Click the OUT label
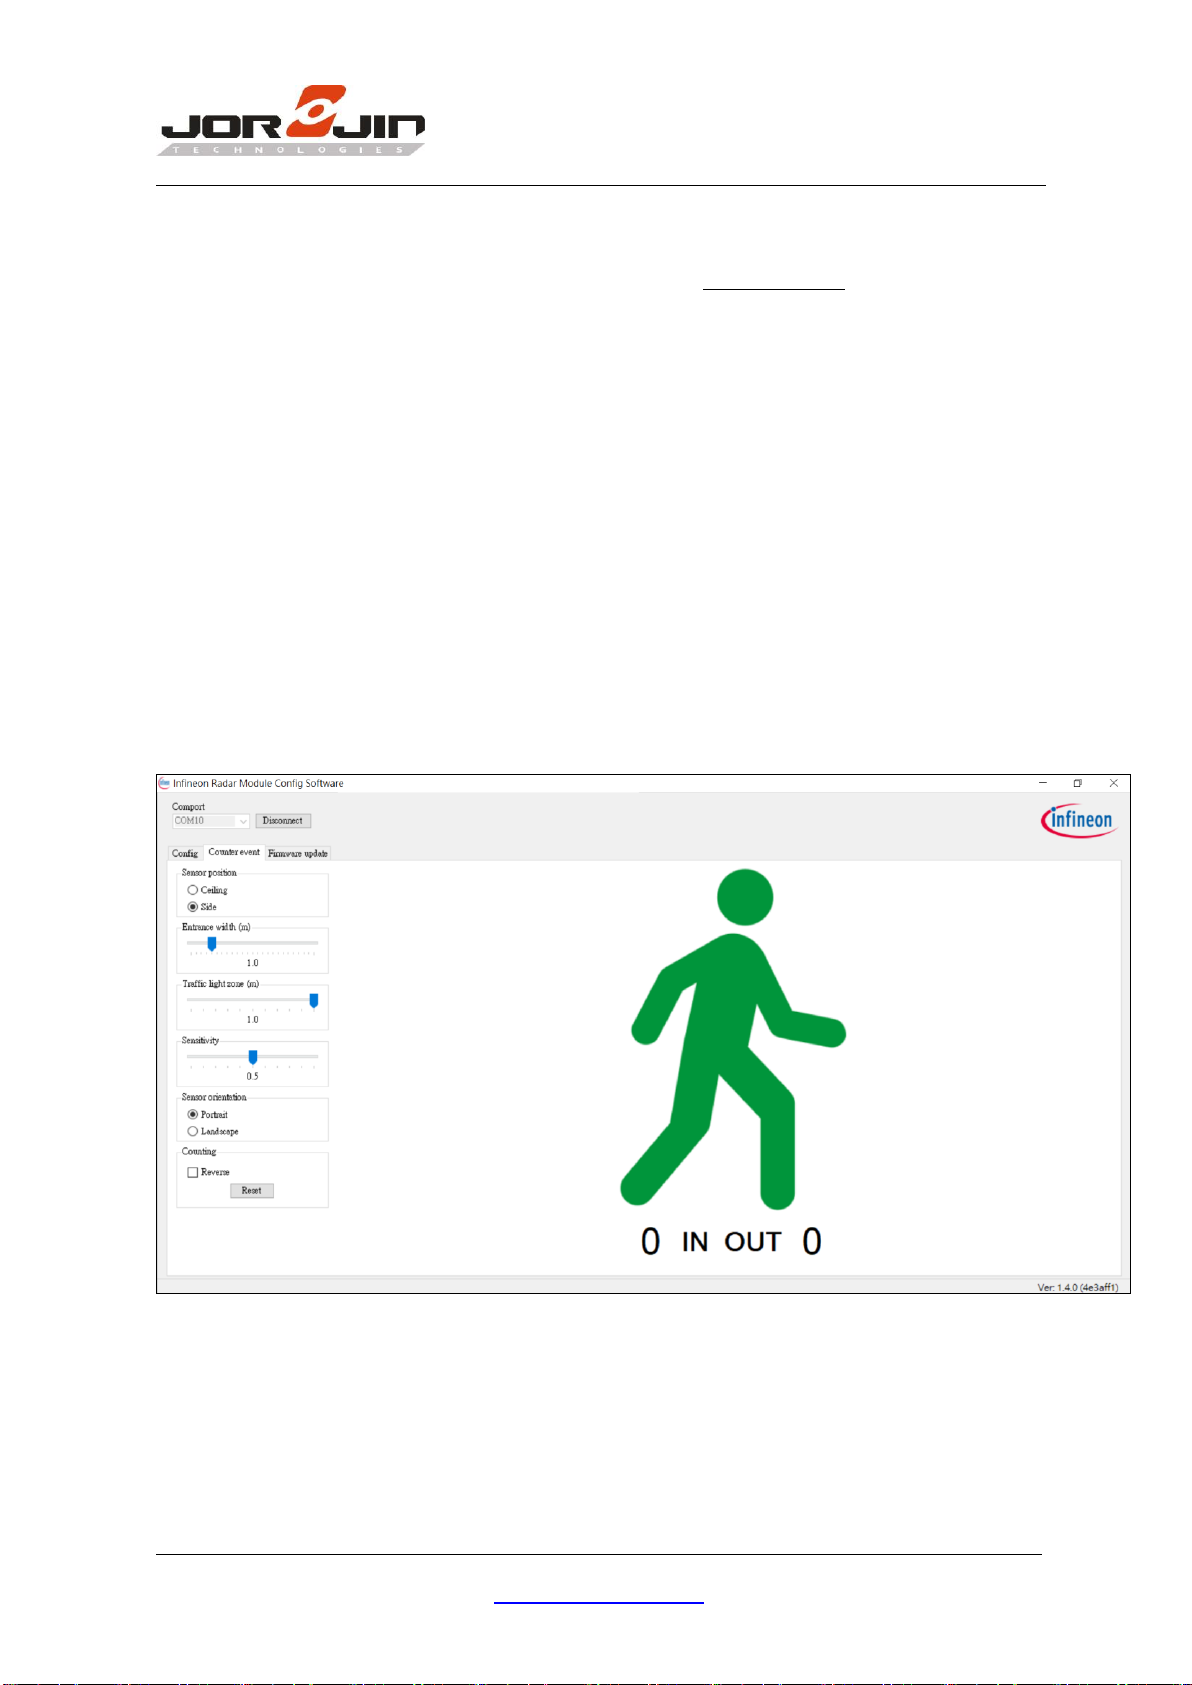 pos(753,1242)
